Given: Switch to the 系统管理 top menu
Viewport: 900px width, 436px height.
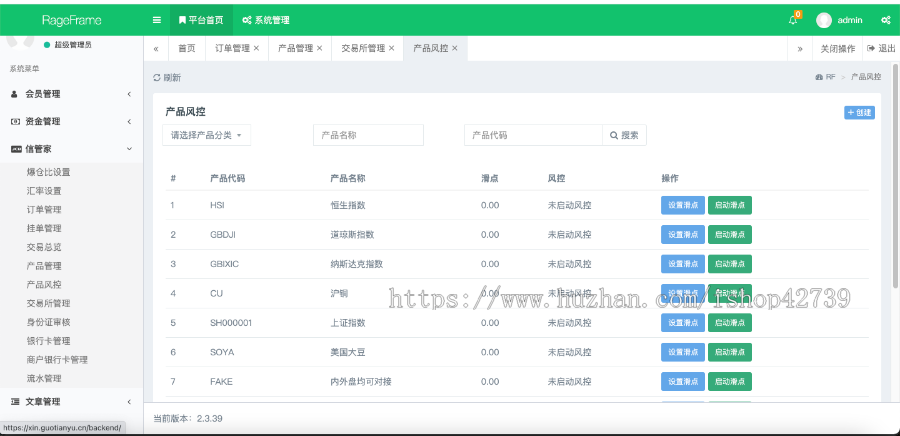Looking at the screenshot, I should [266, 20].
